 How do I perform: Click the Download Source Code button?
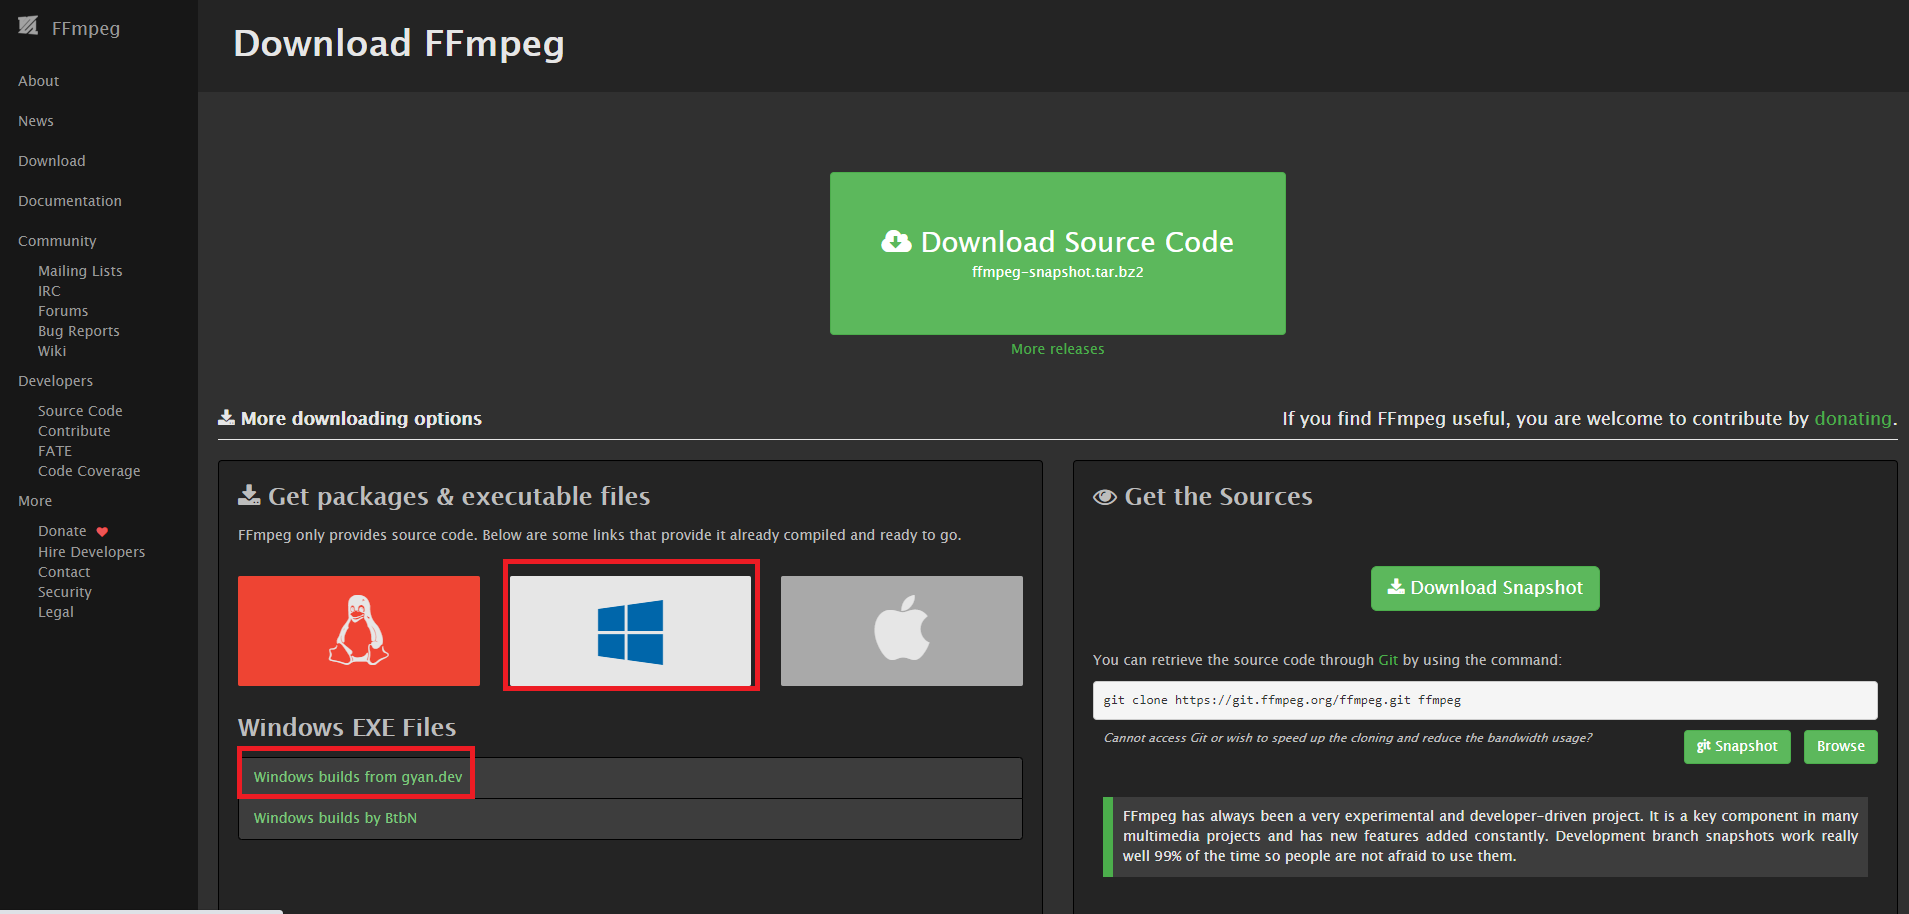click(1058, 253)
